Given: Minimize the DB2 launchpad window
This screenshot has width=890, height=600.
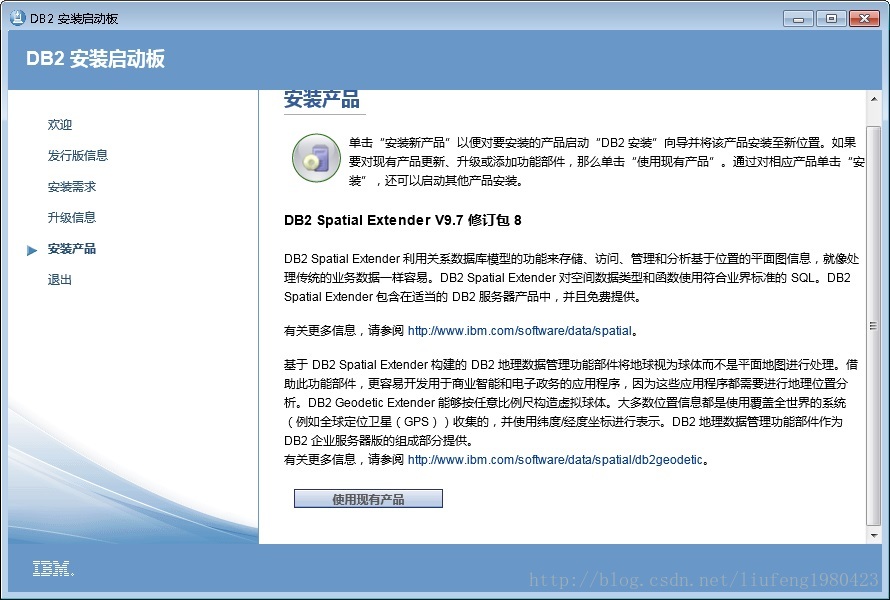Looking at the screenshot, I should [x=798, y=19].
